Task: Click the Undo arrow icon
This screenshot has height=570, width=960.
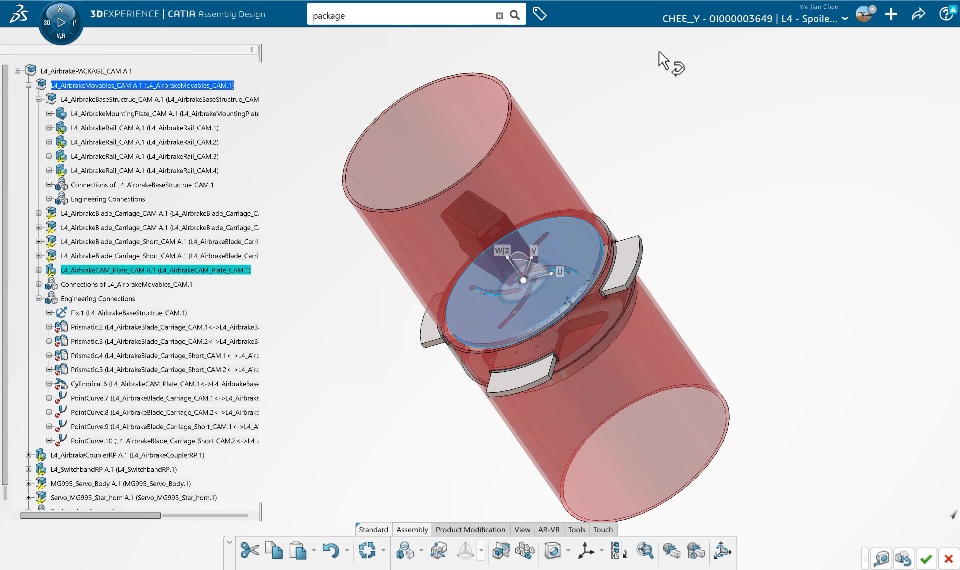Action: [x=331, y=551]
